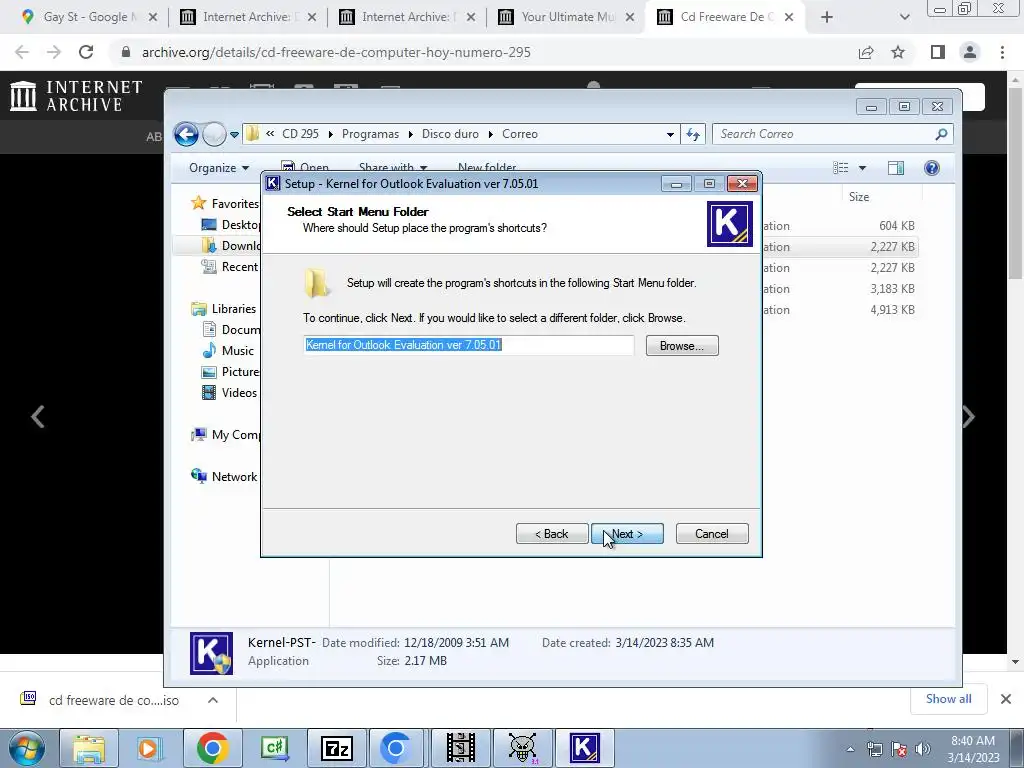Click Browse to choose a different folder
Screen dimensions: 1024x768
pos(682,345)
